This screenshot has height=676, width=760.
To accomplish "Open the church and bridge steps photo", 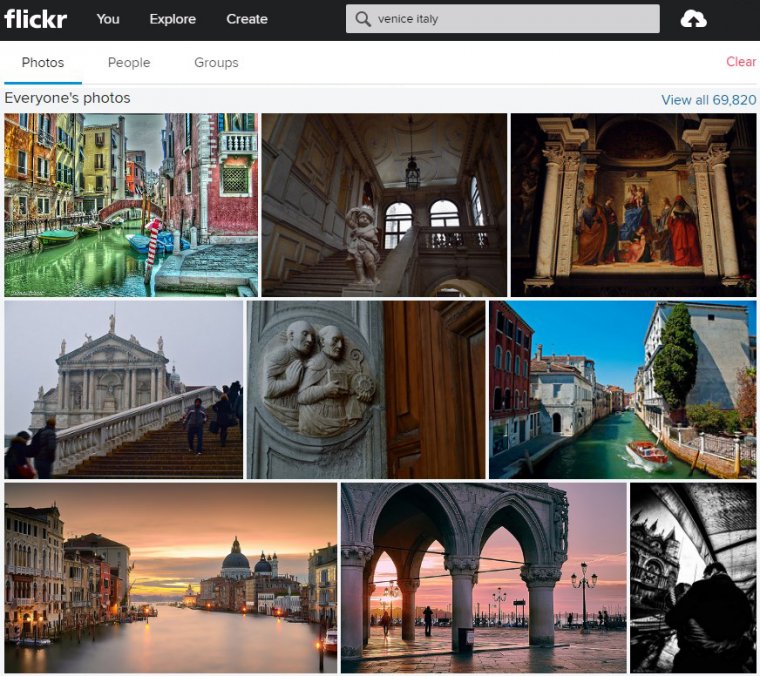I will 124,390.
